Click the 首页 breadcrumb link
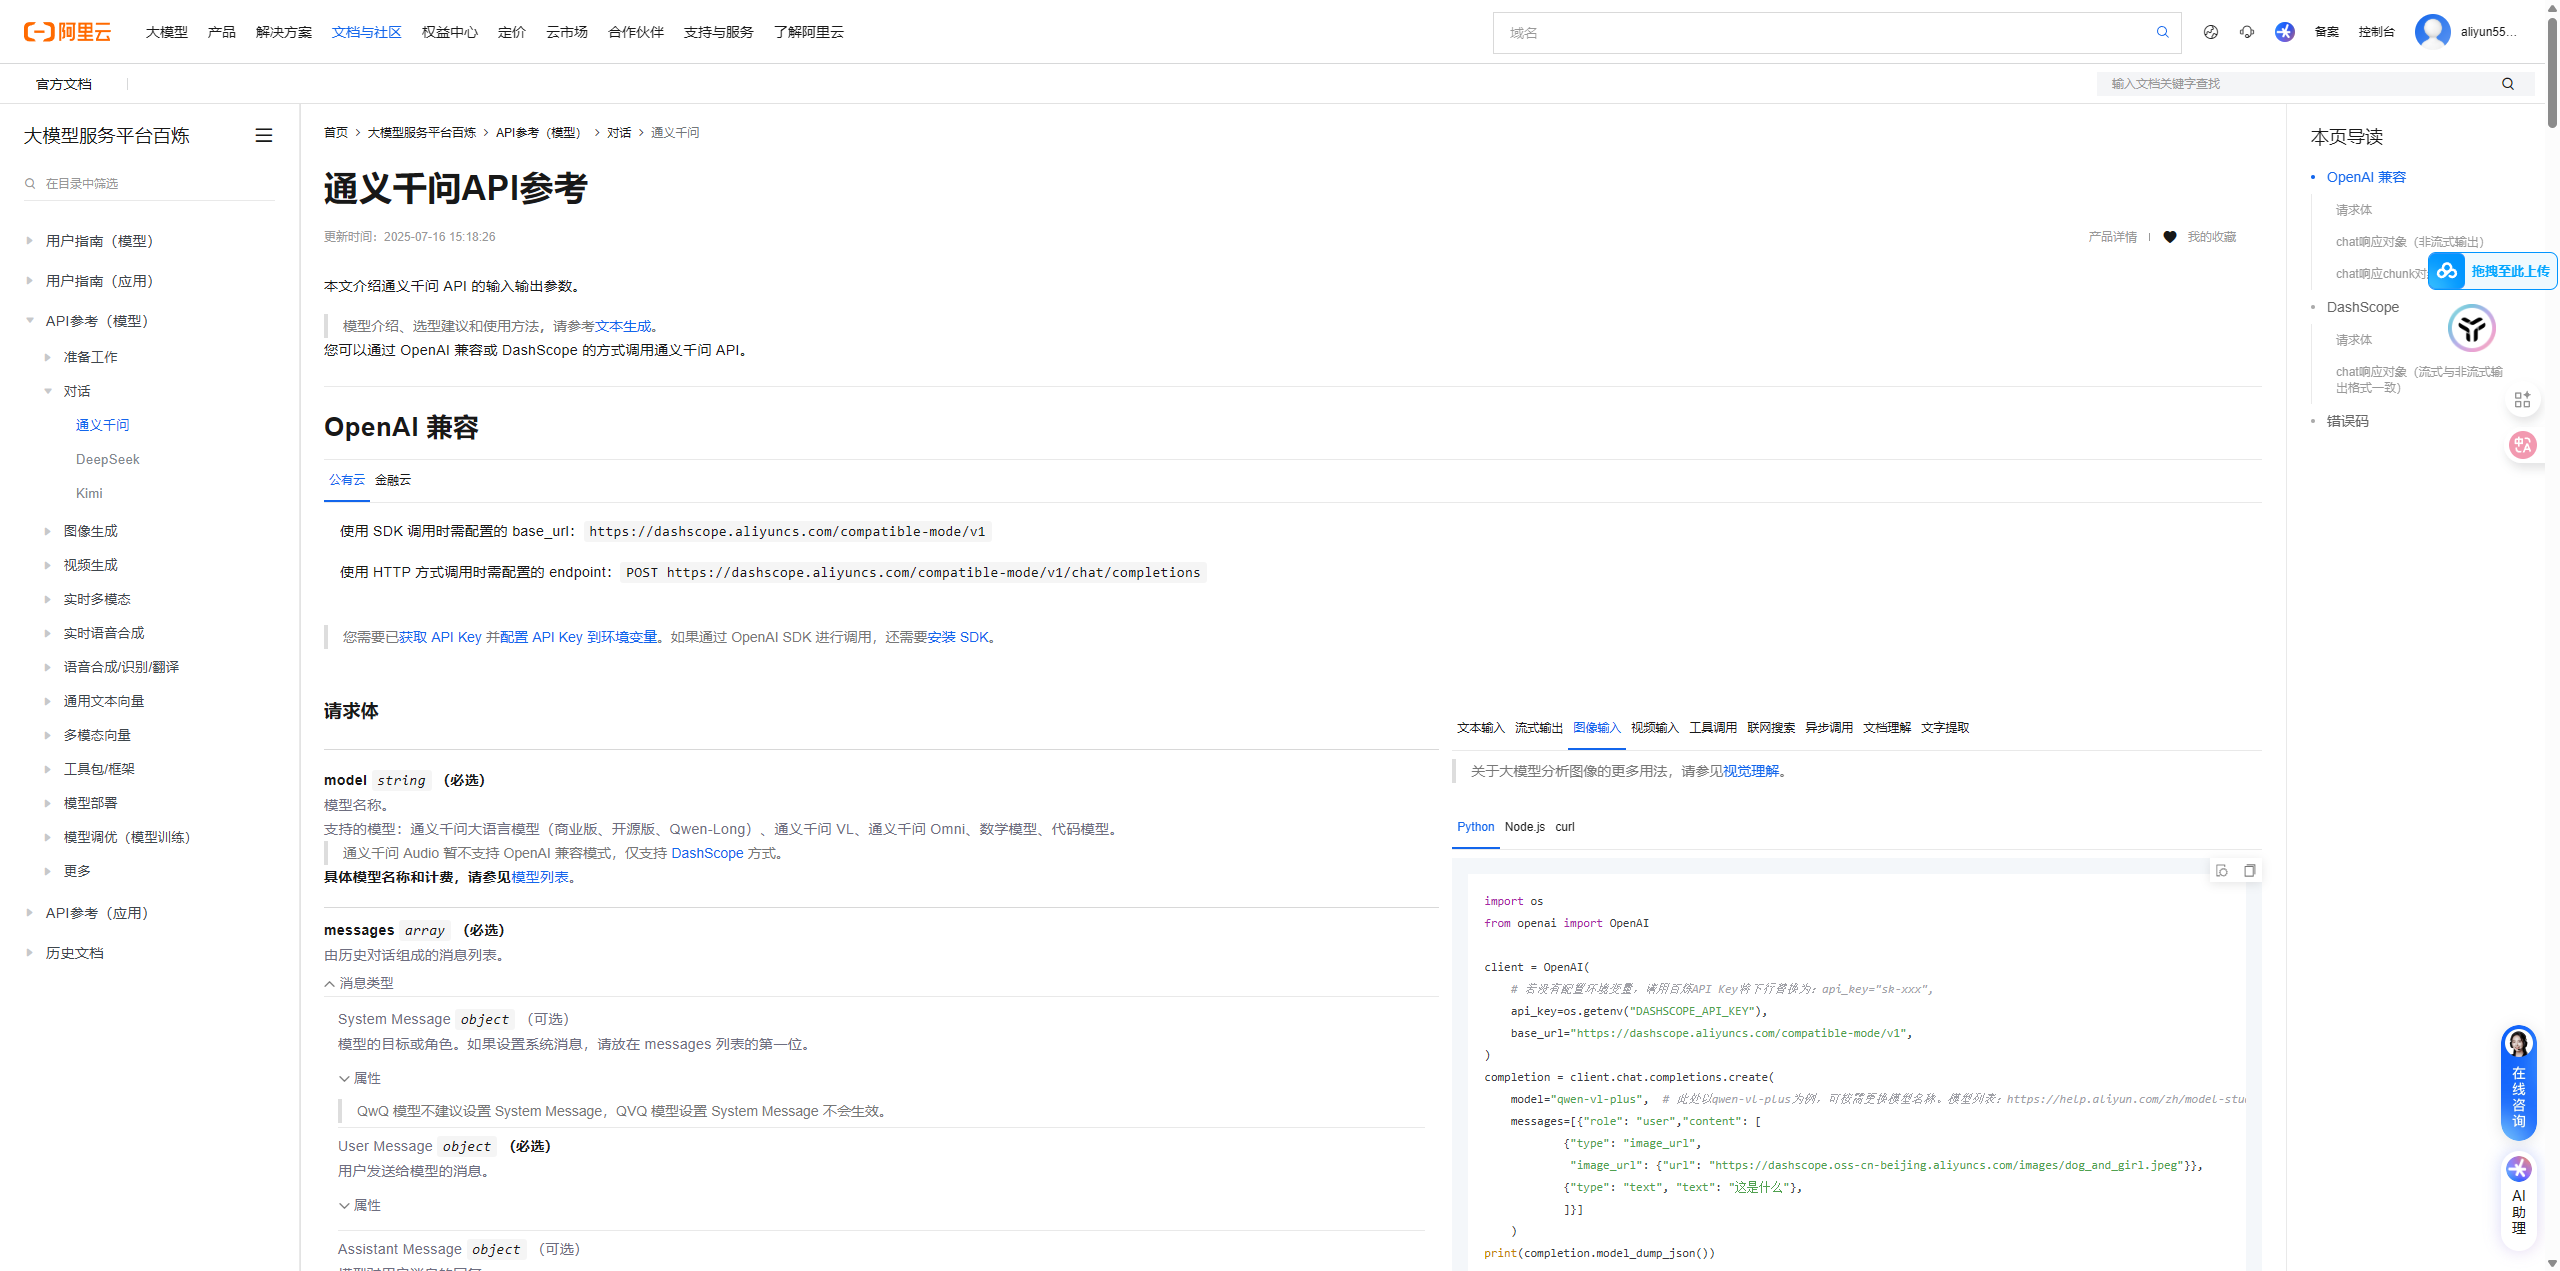The width and height of the screenshot is (2560, 1271). (336, 133)
